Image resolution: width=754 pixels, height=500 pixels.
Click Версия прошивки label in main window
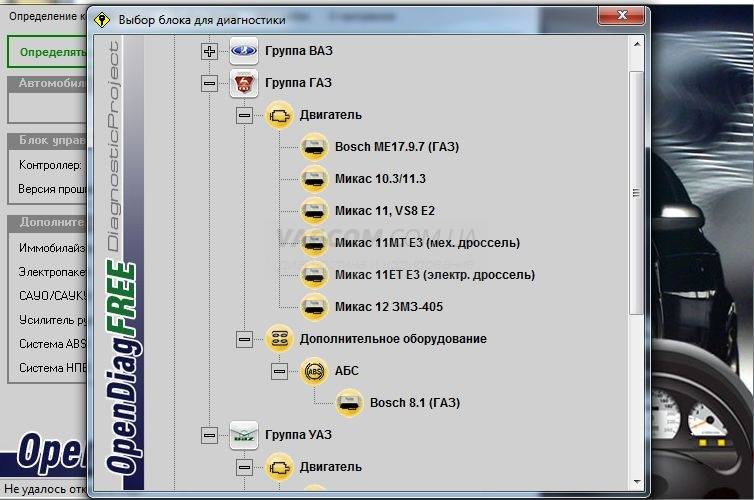[x=52, y=189]
